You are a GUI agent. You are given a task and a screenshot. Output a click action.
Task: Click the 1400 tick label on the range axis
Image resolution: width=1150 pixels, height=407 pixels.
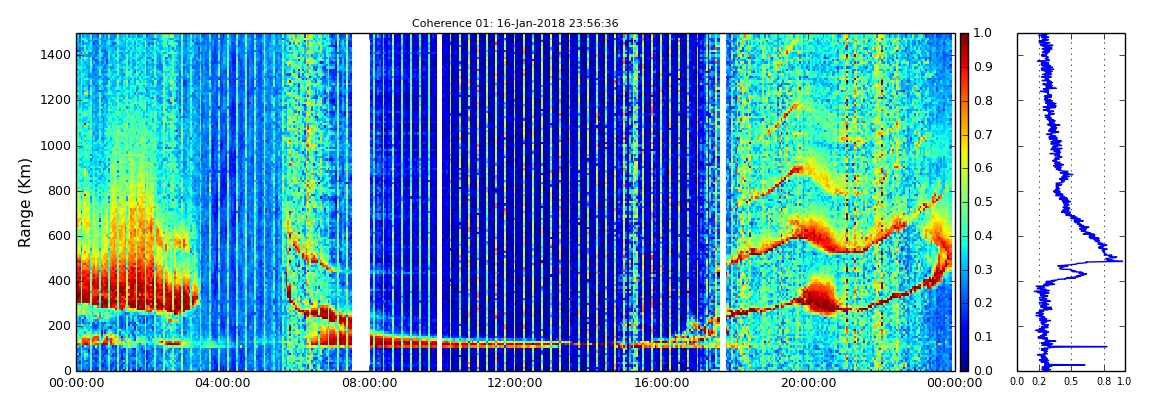tap(57, 55)
